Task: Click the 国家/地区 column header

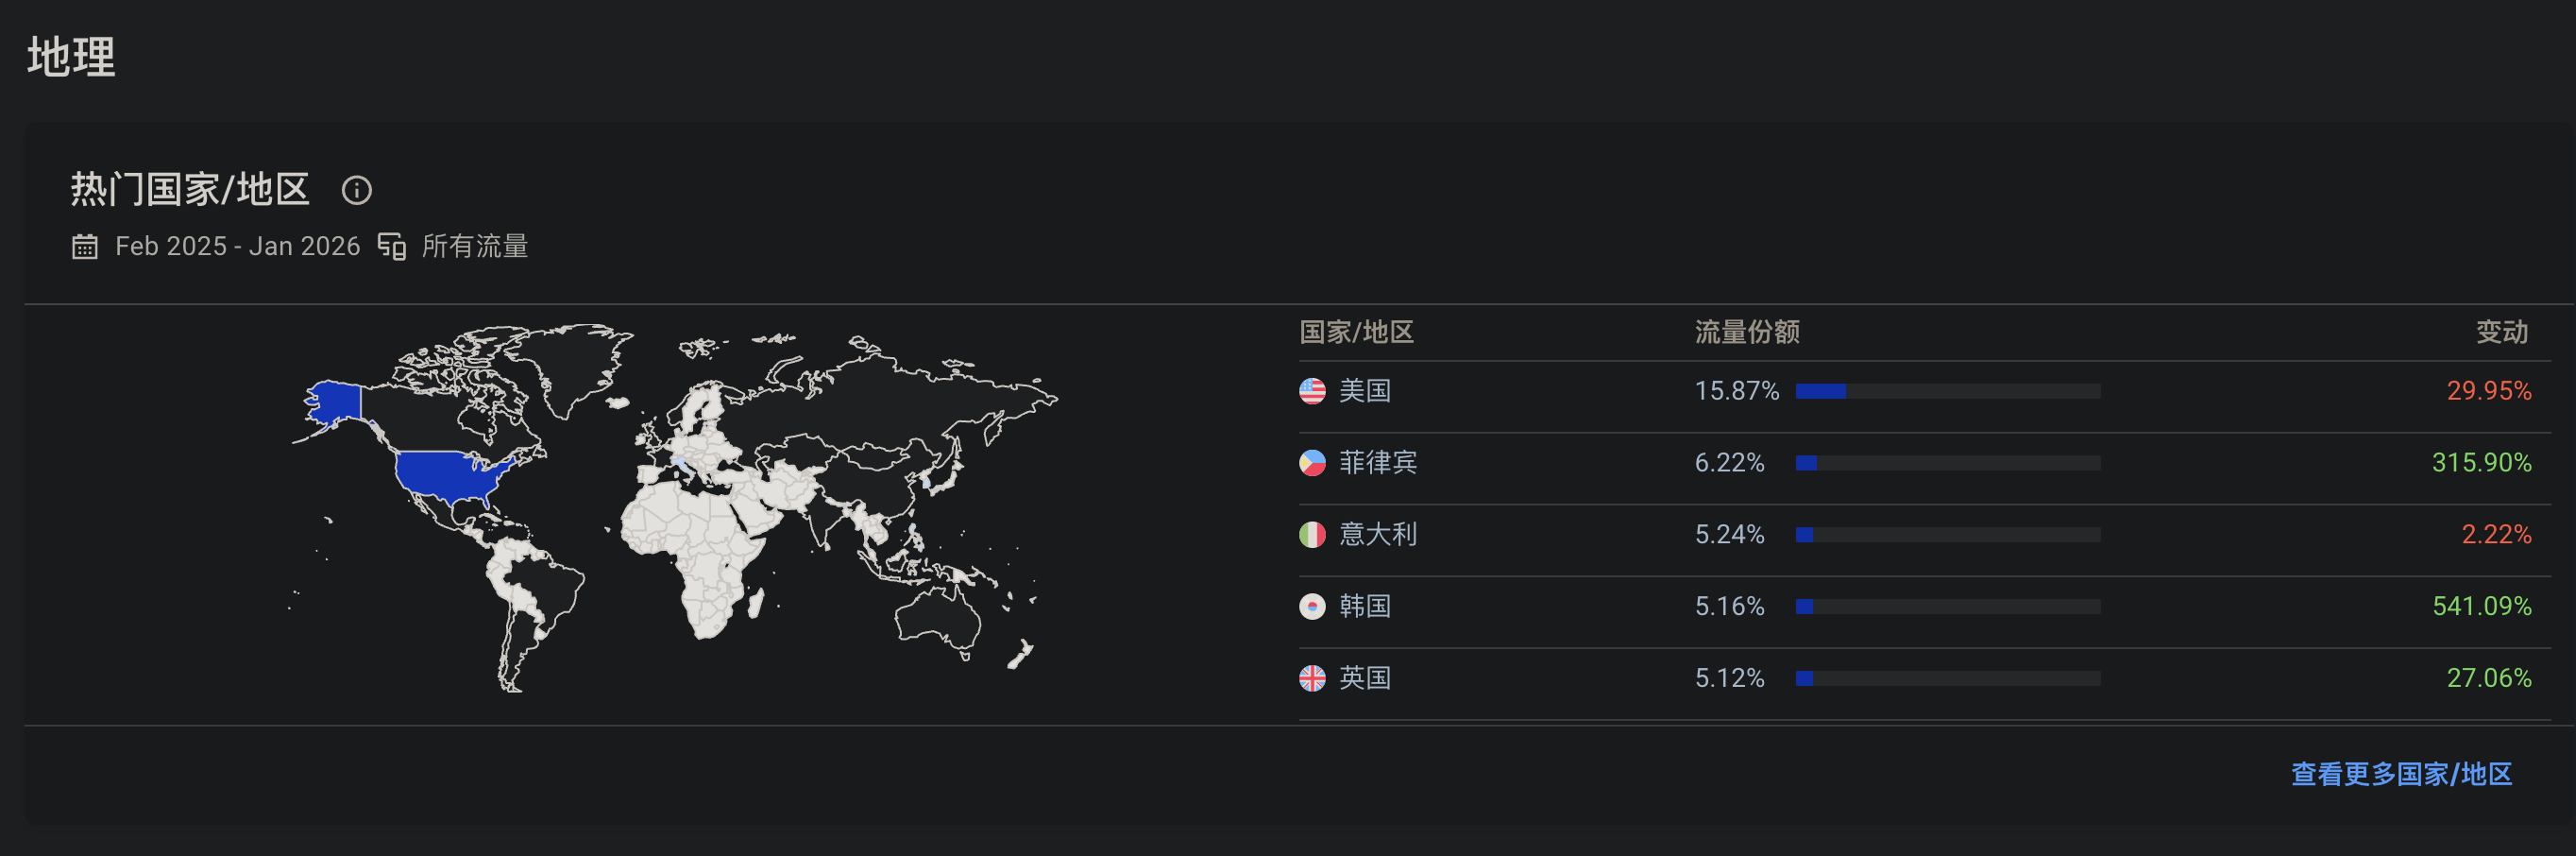Action: tap(1356, 332)
